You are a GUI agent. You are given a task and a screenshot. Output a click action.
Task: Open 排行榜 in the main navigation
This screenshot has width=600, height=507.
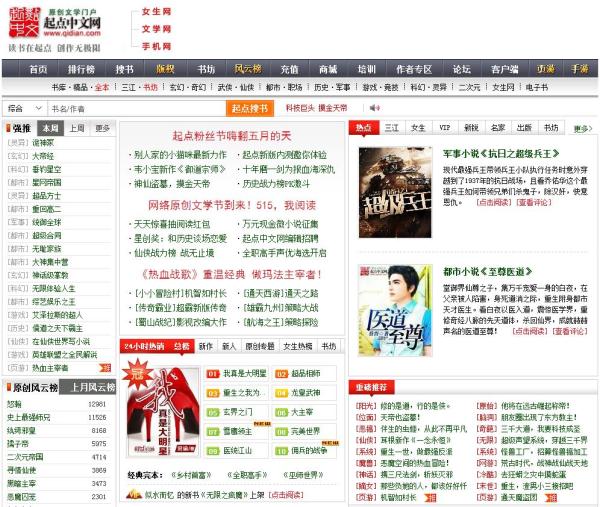(x=81, y=69)
